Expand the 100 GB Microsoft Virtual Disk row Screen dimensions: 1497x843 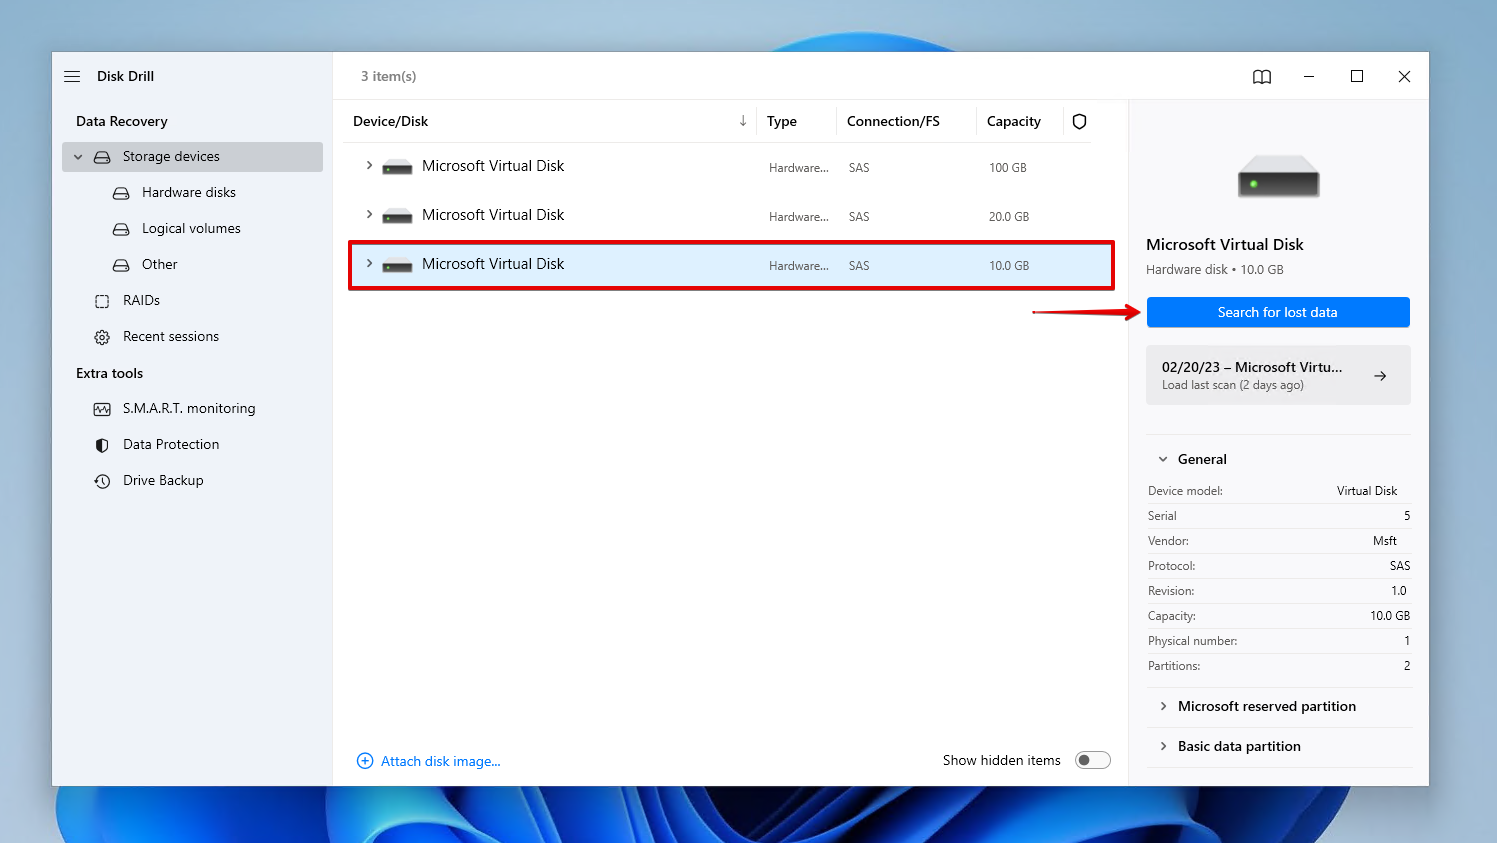click(369, 165)
